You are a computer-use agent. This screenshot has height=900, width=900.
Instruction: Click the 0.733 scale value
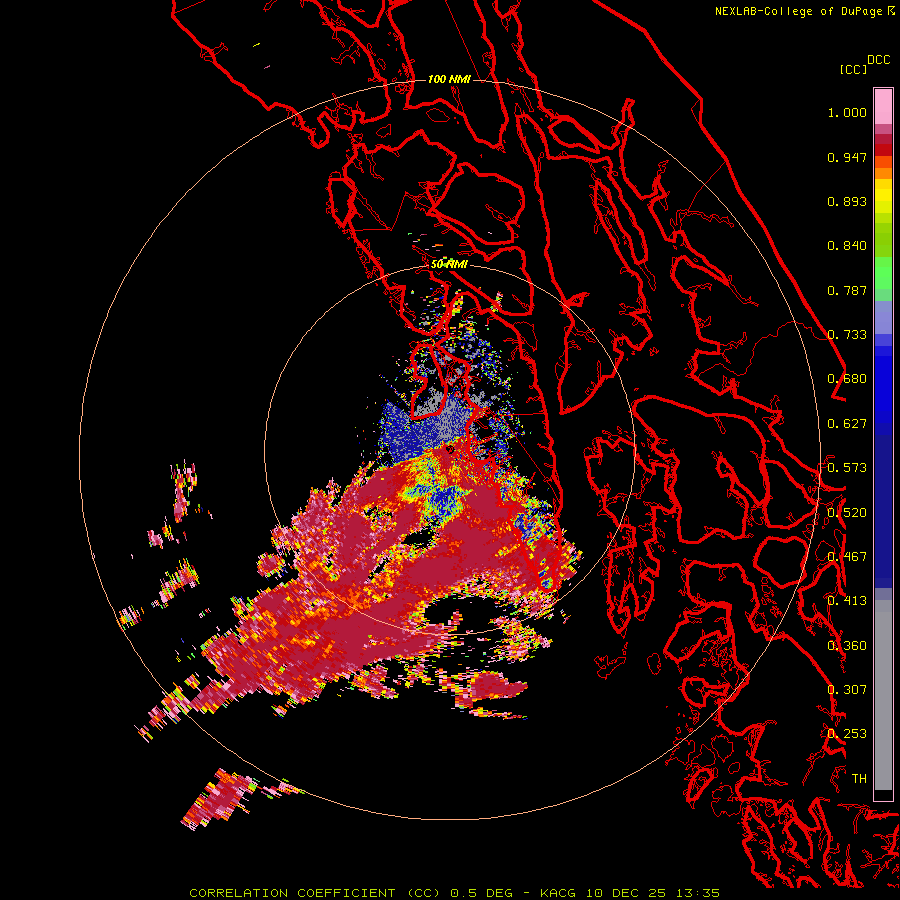[x=847, y=335]
